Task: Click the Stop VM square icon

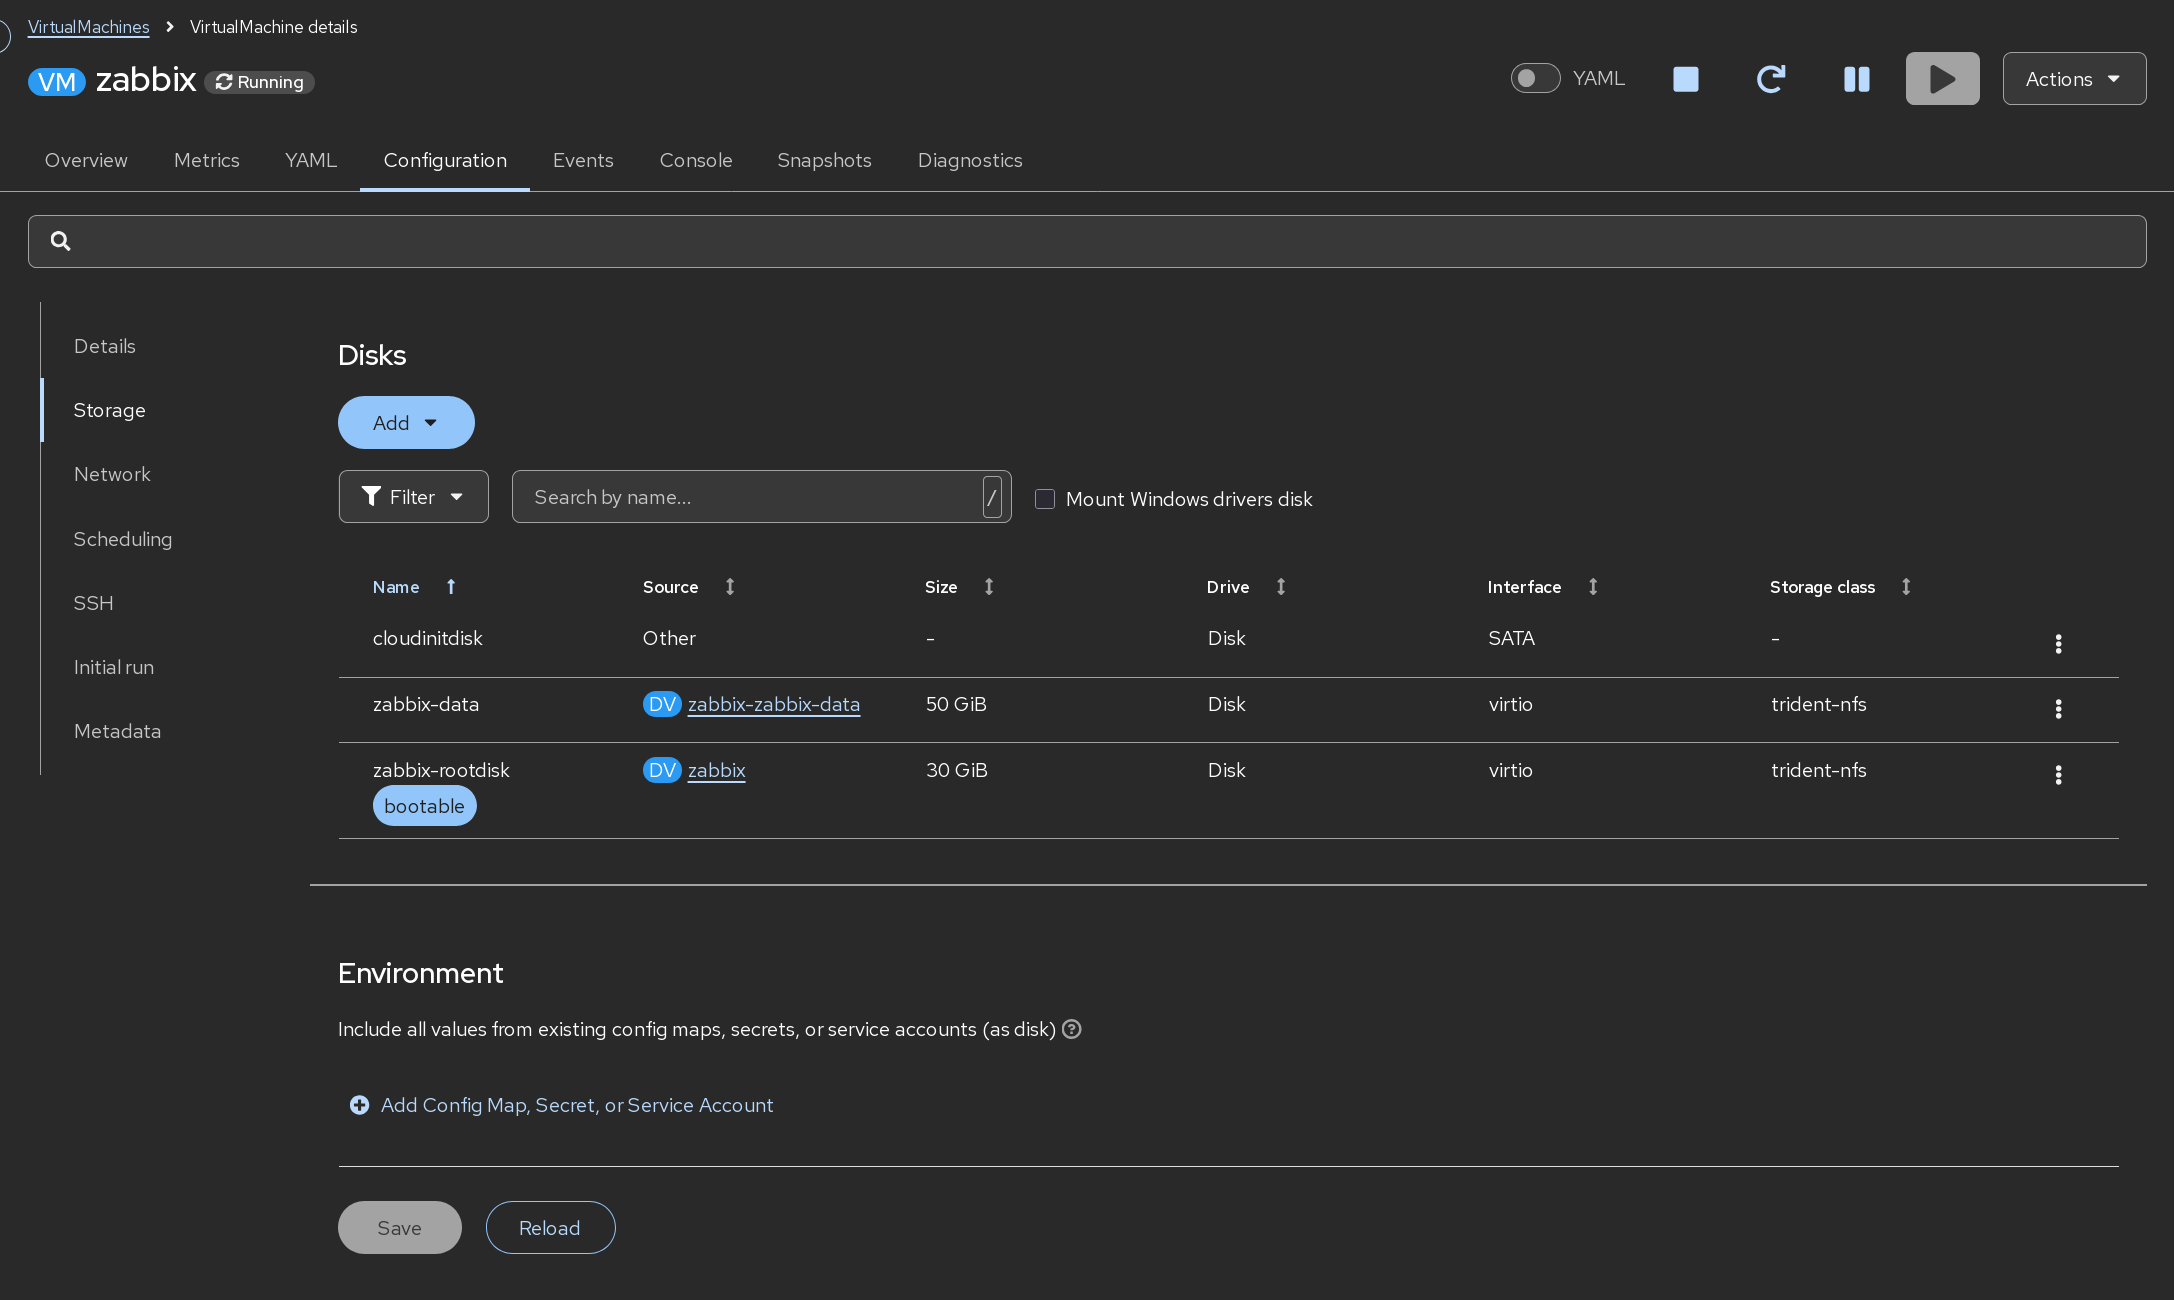Action: pyautogui.click(x=1686, y=79)
